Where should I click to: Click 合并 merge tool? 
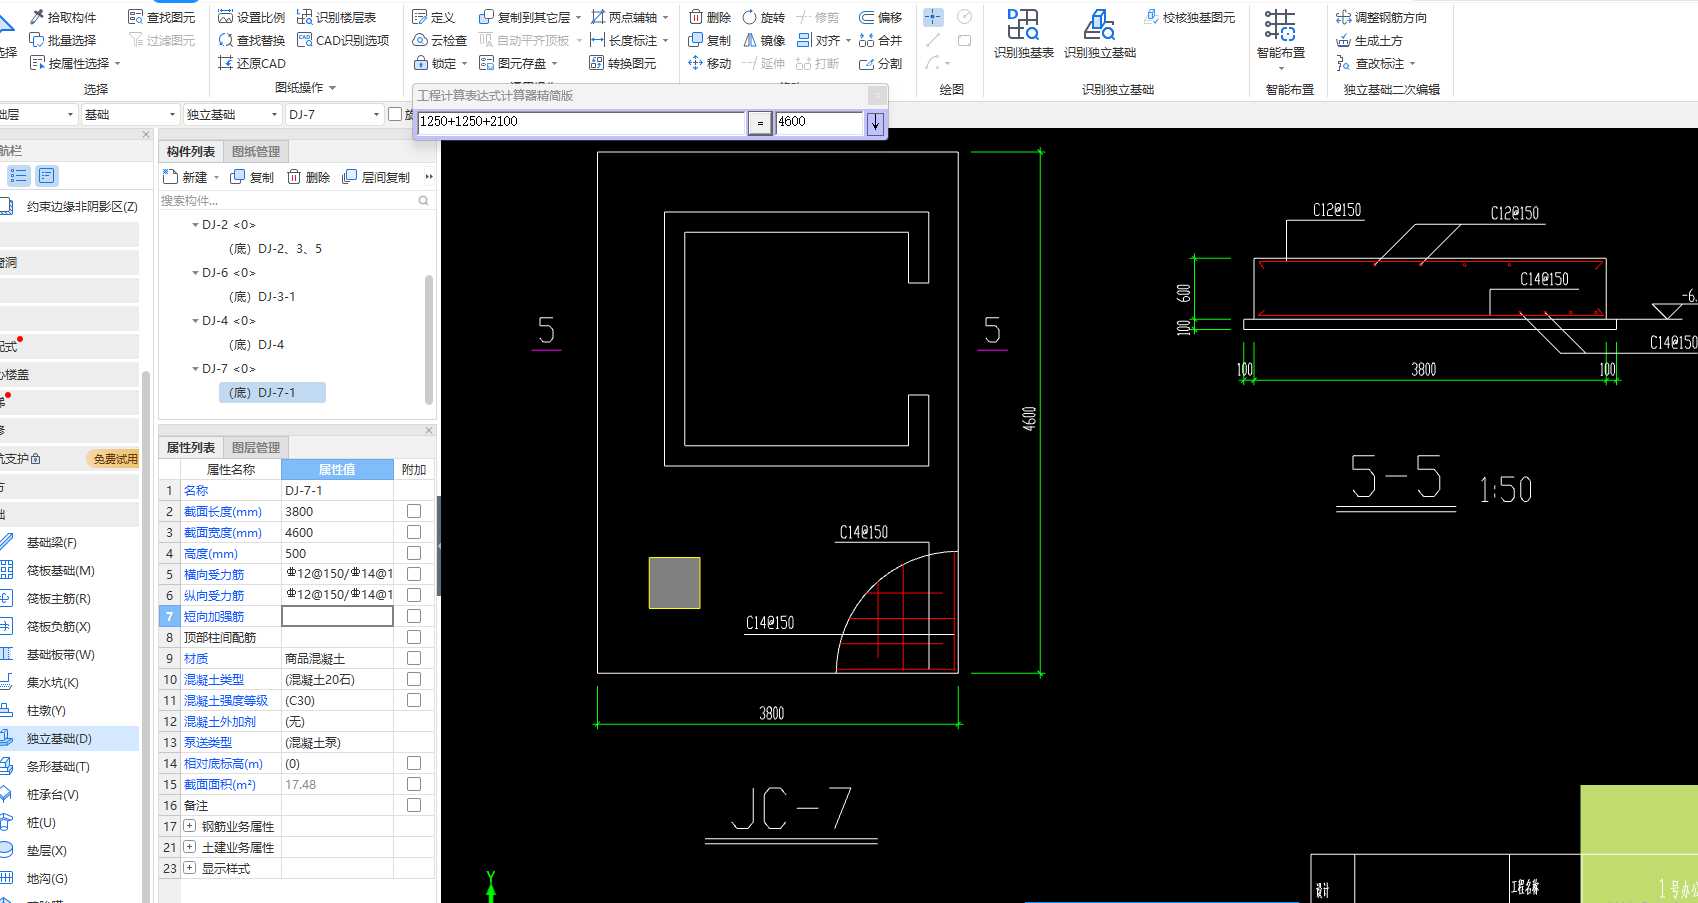click(881, 40)
